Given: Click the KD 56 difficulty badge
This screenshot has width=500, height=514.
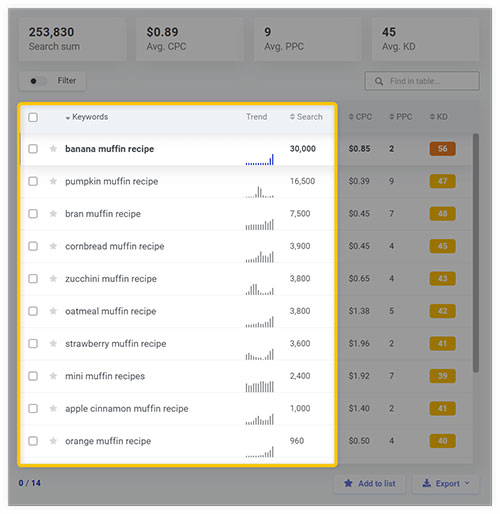Looking at the screenshot, I should tap(442, 148).
